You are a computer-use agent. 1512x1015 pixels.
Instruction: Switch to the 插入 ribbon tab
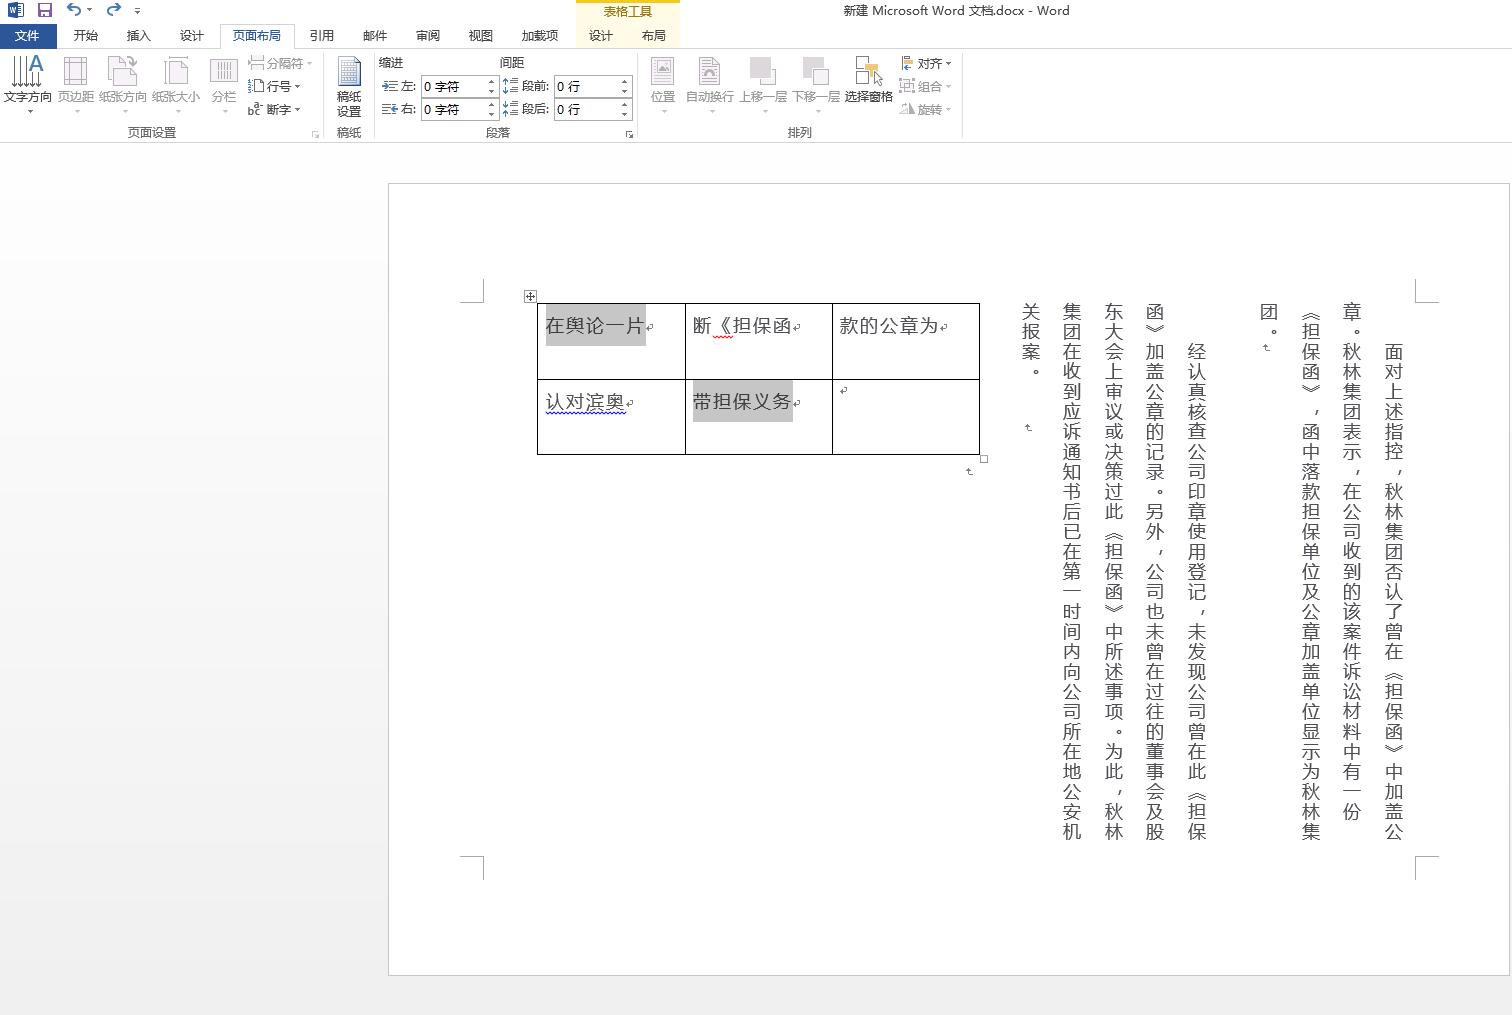(138, 36)
